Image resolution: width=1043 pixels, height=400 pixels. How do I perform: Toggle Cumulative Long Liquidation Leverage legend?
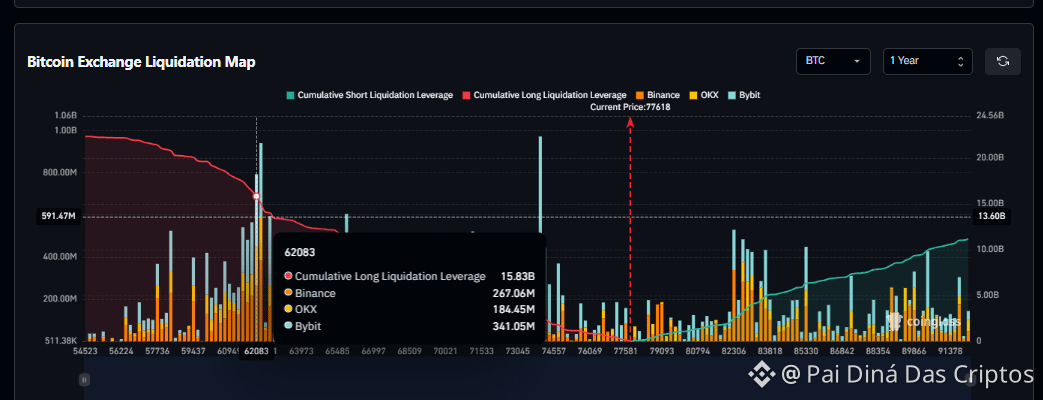pyautogui.click(x=544, y=95)
